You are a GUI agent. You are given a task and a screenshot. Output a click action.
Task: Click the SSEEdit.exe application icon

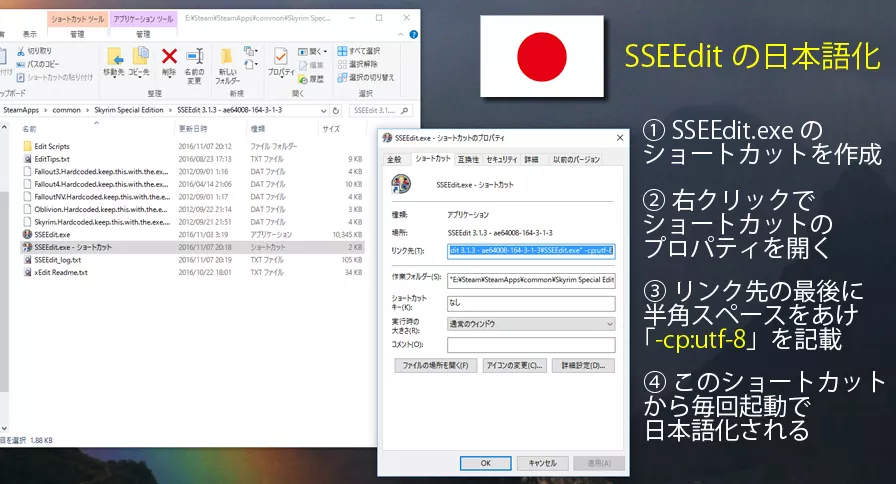[27, 234]
